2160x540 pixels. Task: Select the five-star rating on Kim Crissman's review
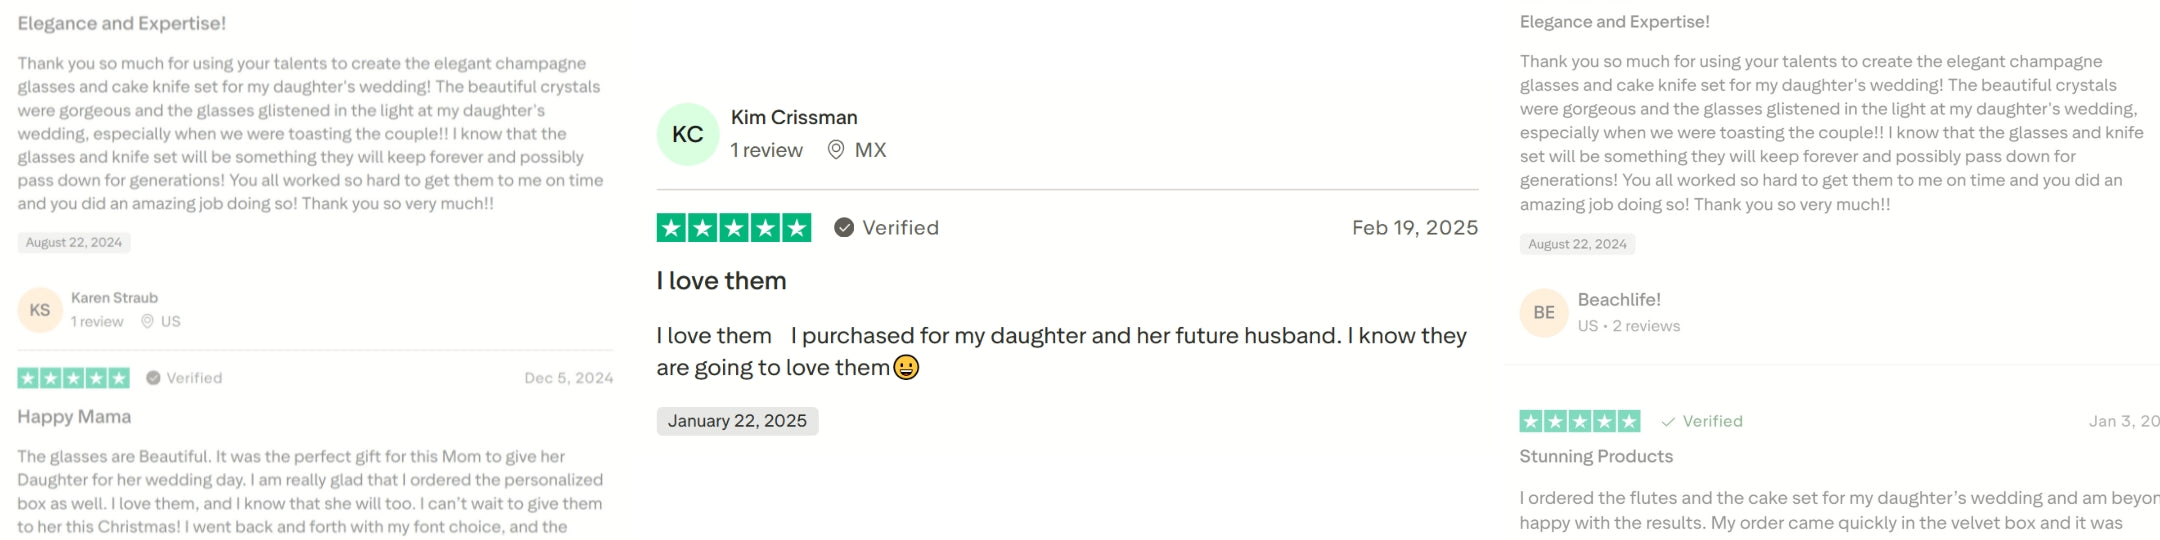click(x=734, y=228)
